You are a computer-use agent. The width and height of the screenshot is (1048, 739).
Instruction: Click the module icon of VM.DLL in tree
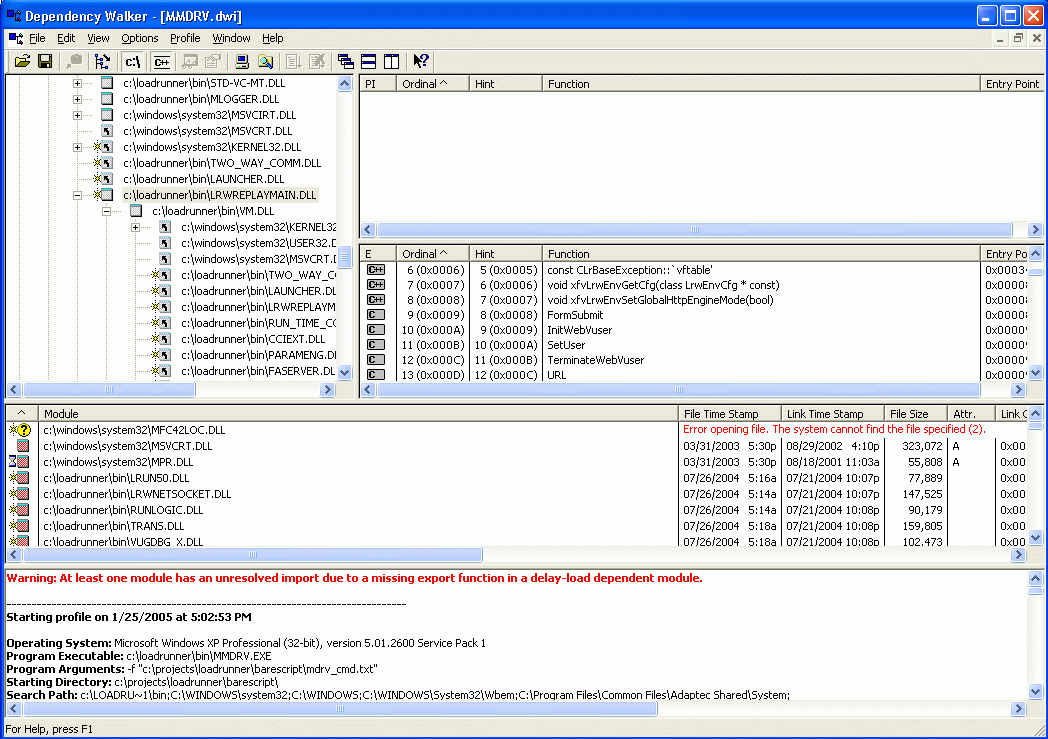click(136, 211)
